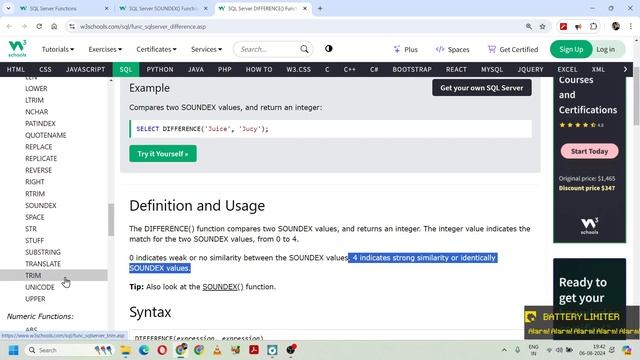Select the HTML topic tab
The width and height of the screenshot is (640, 360).
click(16, 69)
